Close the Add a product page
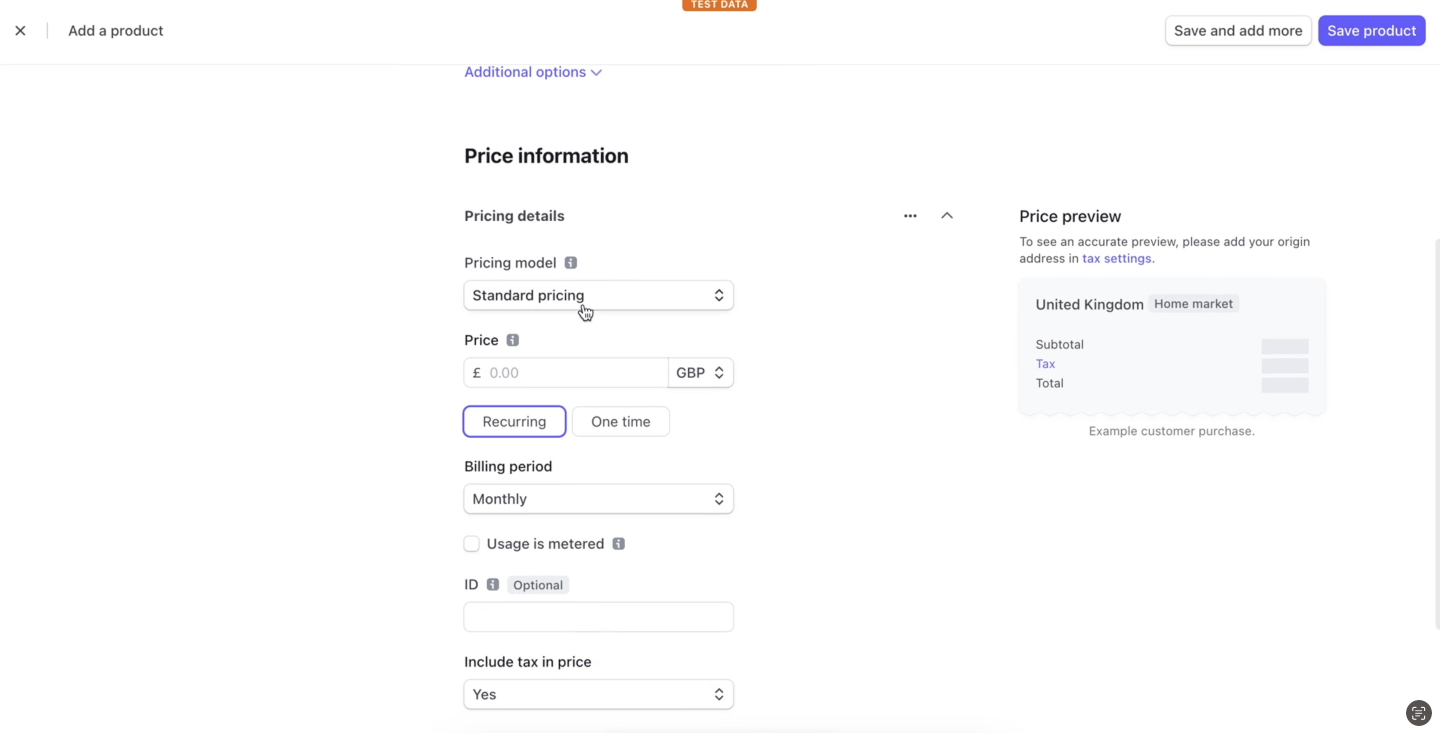 (20, 30)
